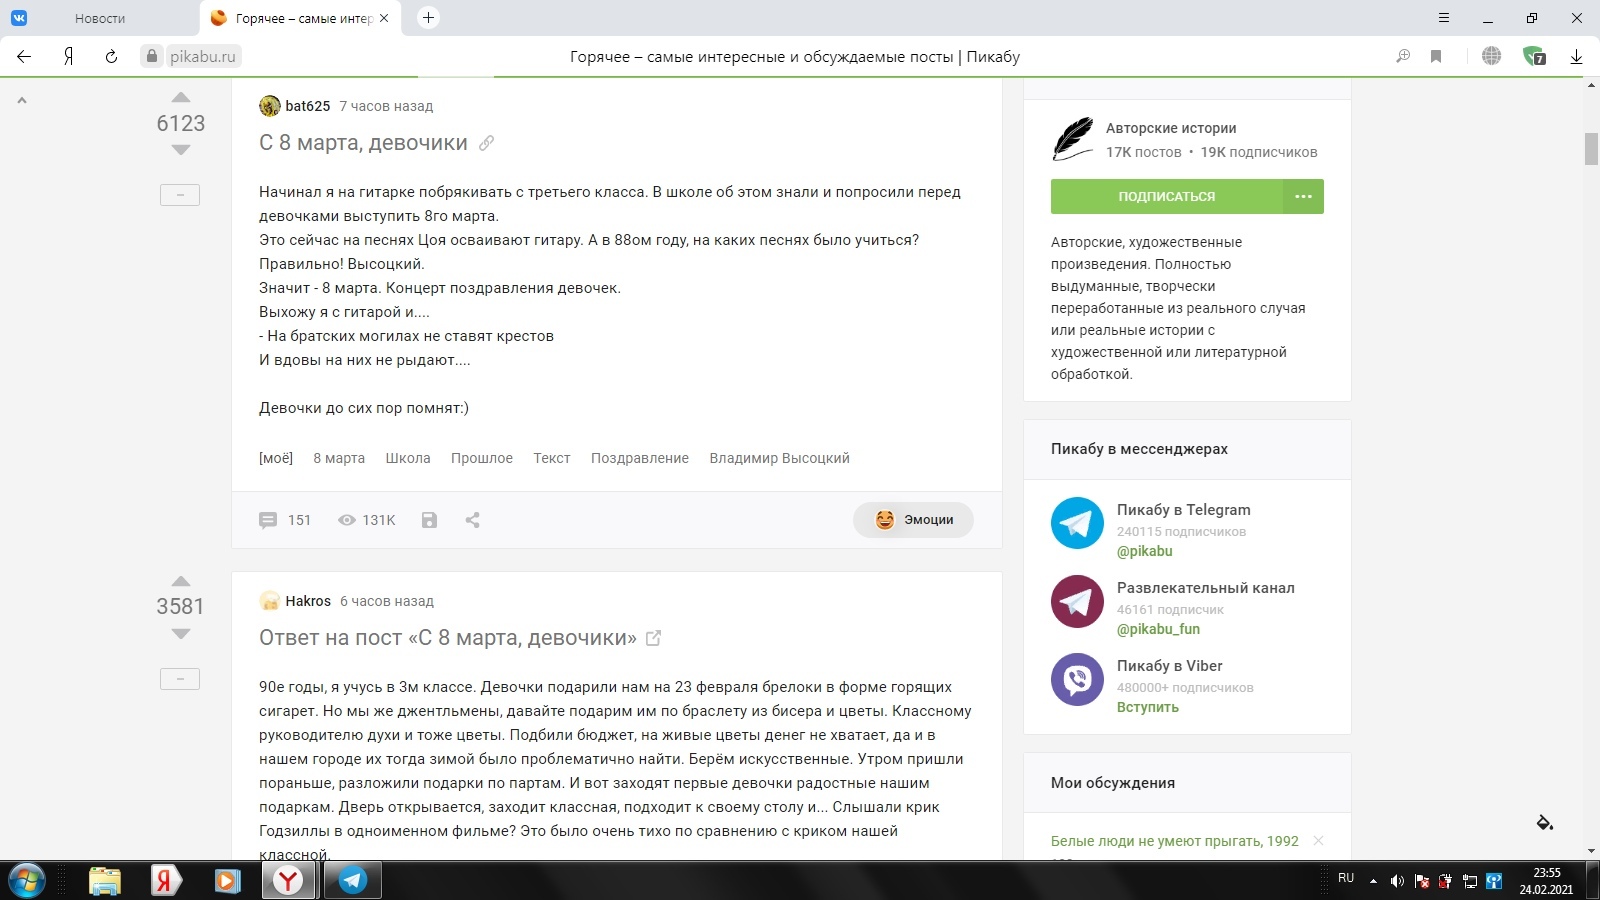The width and height of the screenshot is (1600, 900).
Task: Open the bat625 profile link
Action: pyautogui.click(x=308, y=106)
